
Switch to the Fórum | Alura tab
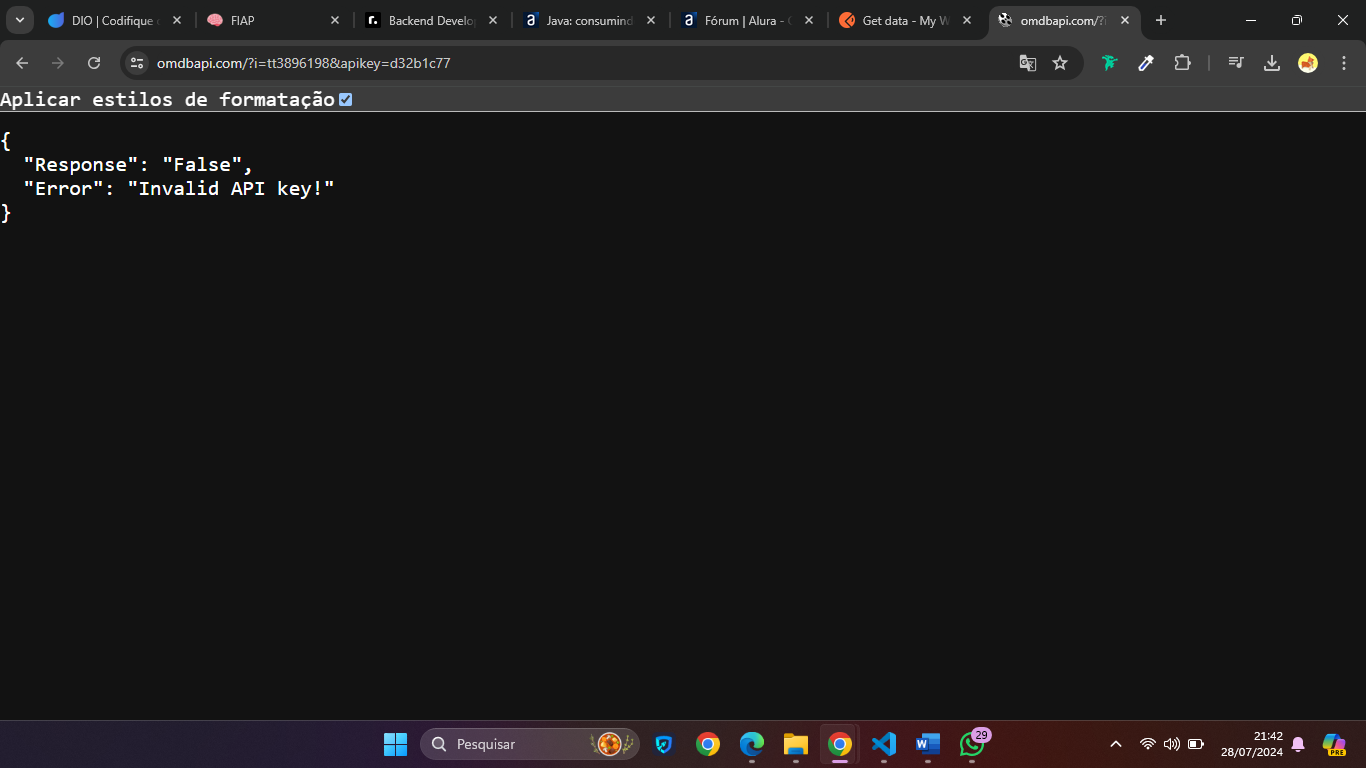tap(747, 20)
